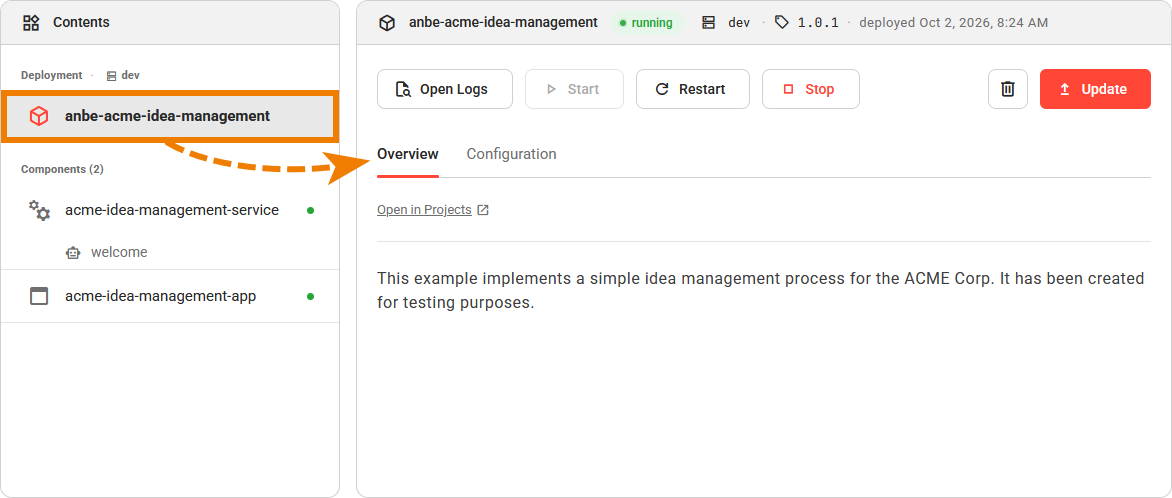Click the running status badge
The image size is (1172, 498).
pos(647,22)
